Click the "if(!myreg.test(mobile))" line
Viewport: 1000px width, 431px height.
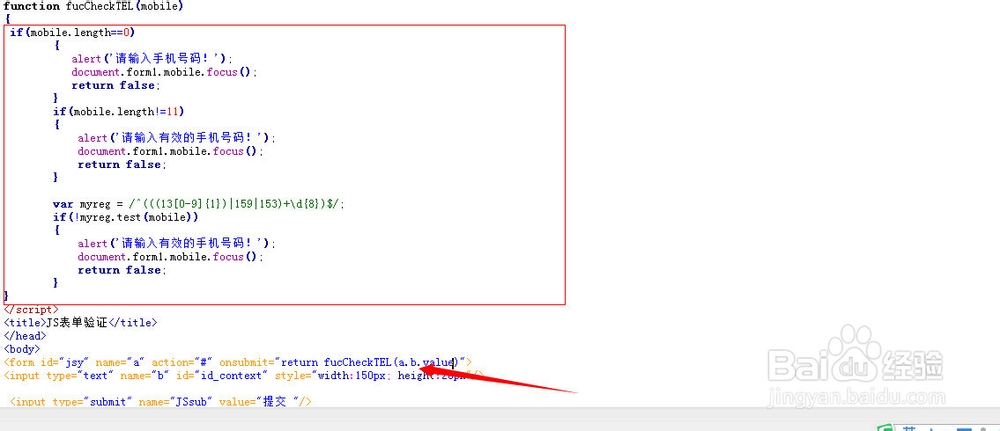(126, 217)
